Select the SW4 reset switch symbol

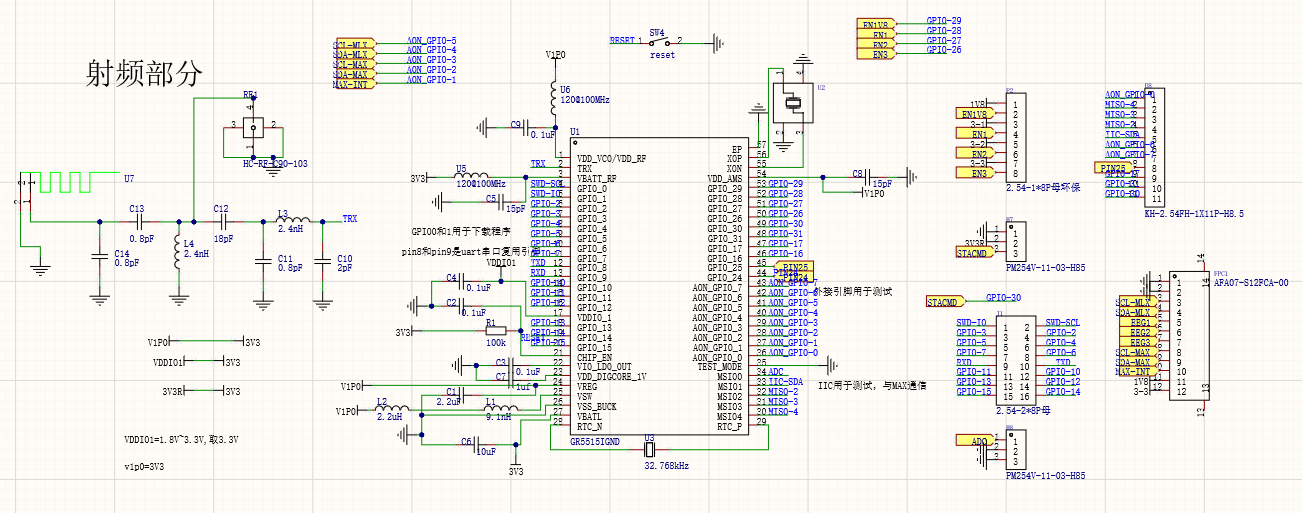point(658,43)
